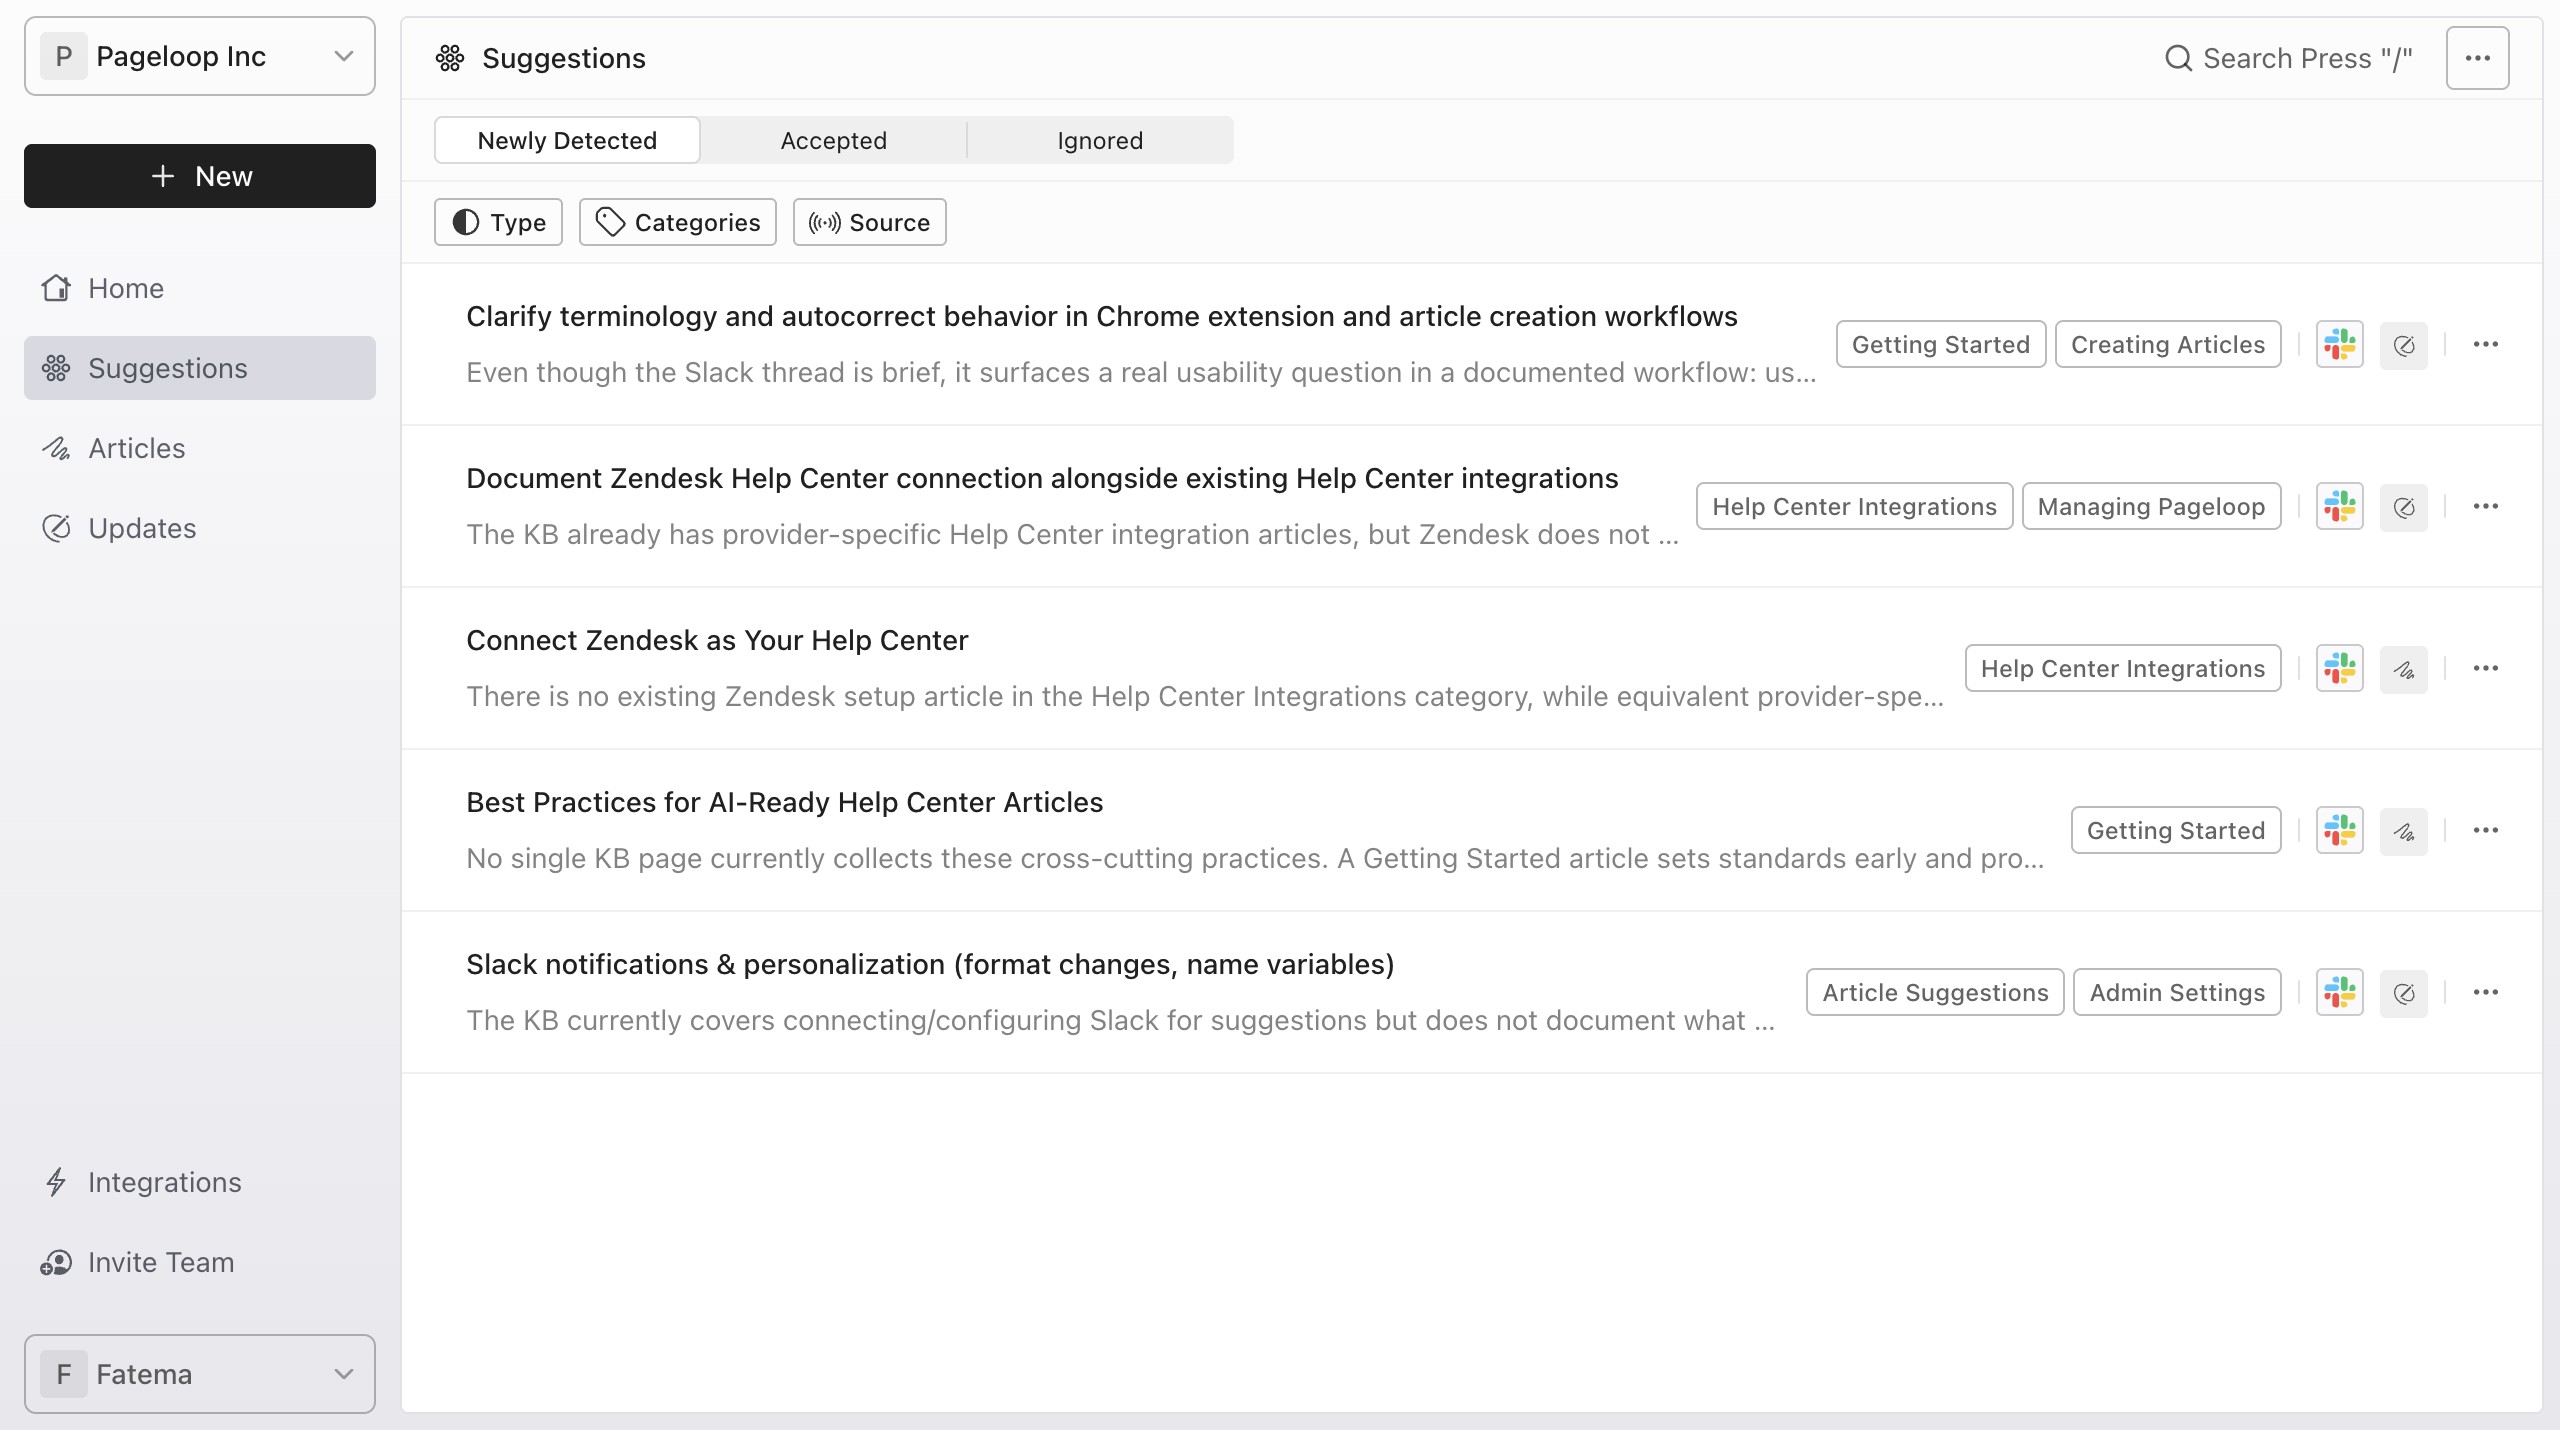Click Slack icon on Connect Zendesk row
This screenshot has width=2560, height=1430.
[x=2340, y=668]
